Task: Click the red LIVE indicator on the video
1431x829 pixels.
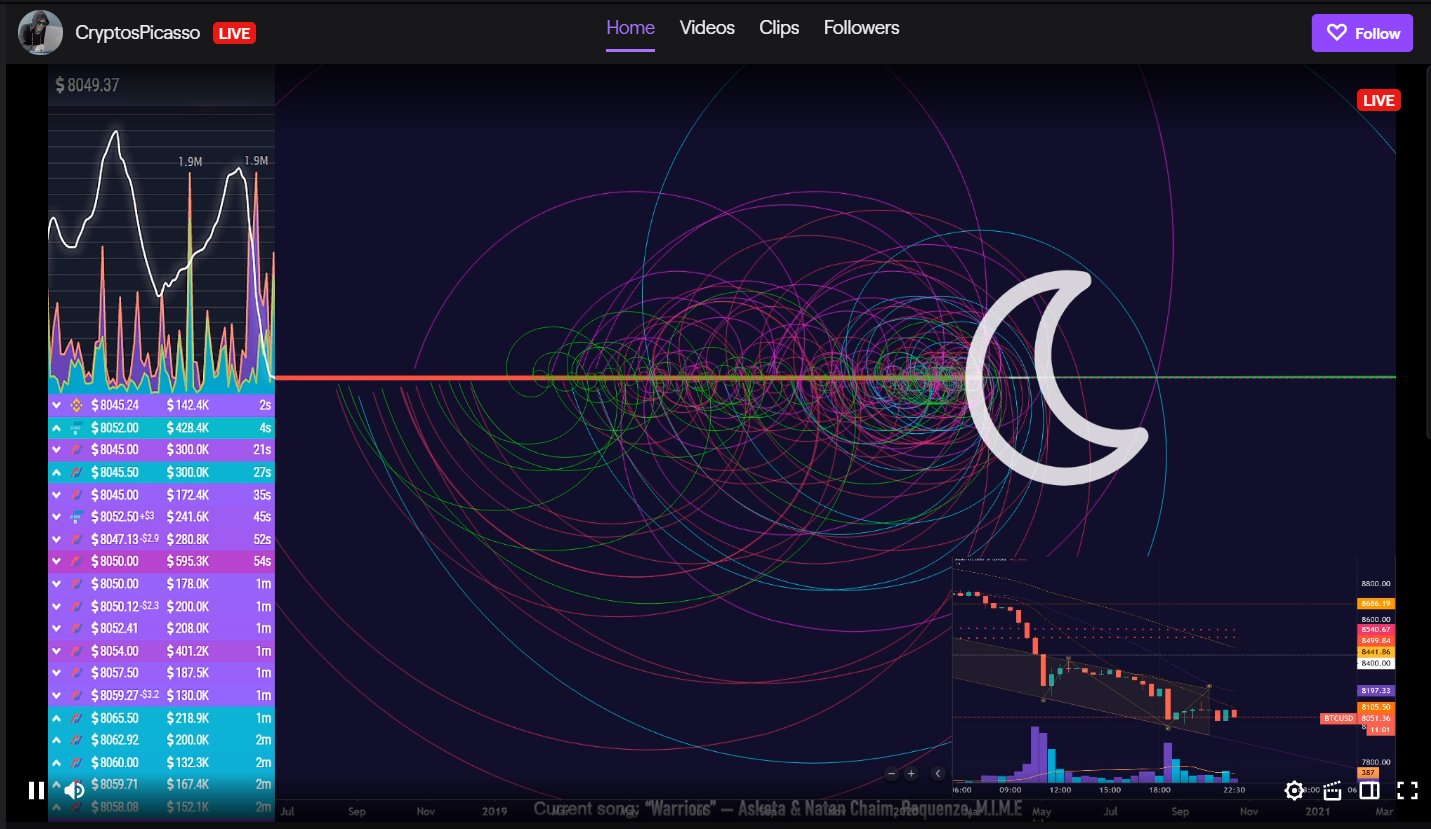Action: click(x=1378, y=100)
